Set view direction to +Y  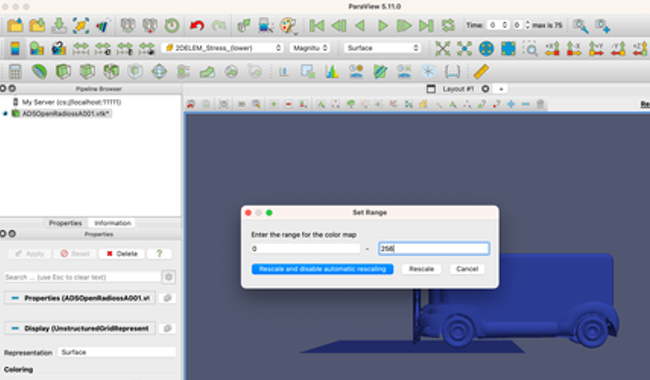tap(596, 48)
